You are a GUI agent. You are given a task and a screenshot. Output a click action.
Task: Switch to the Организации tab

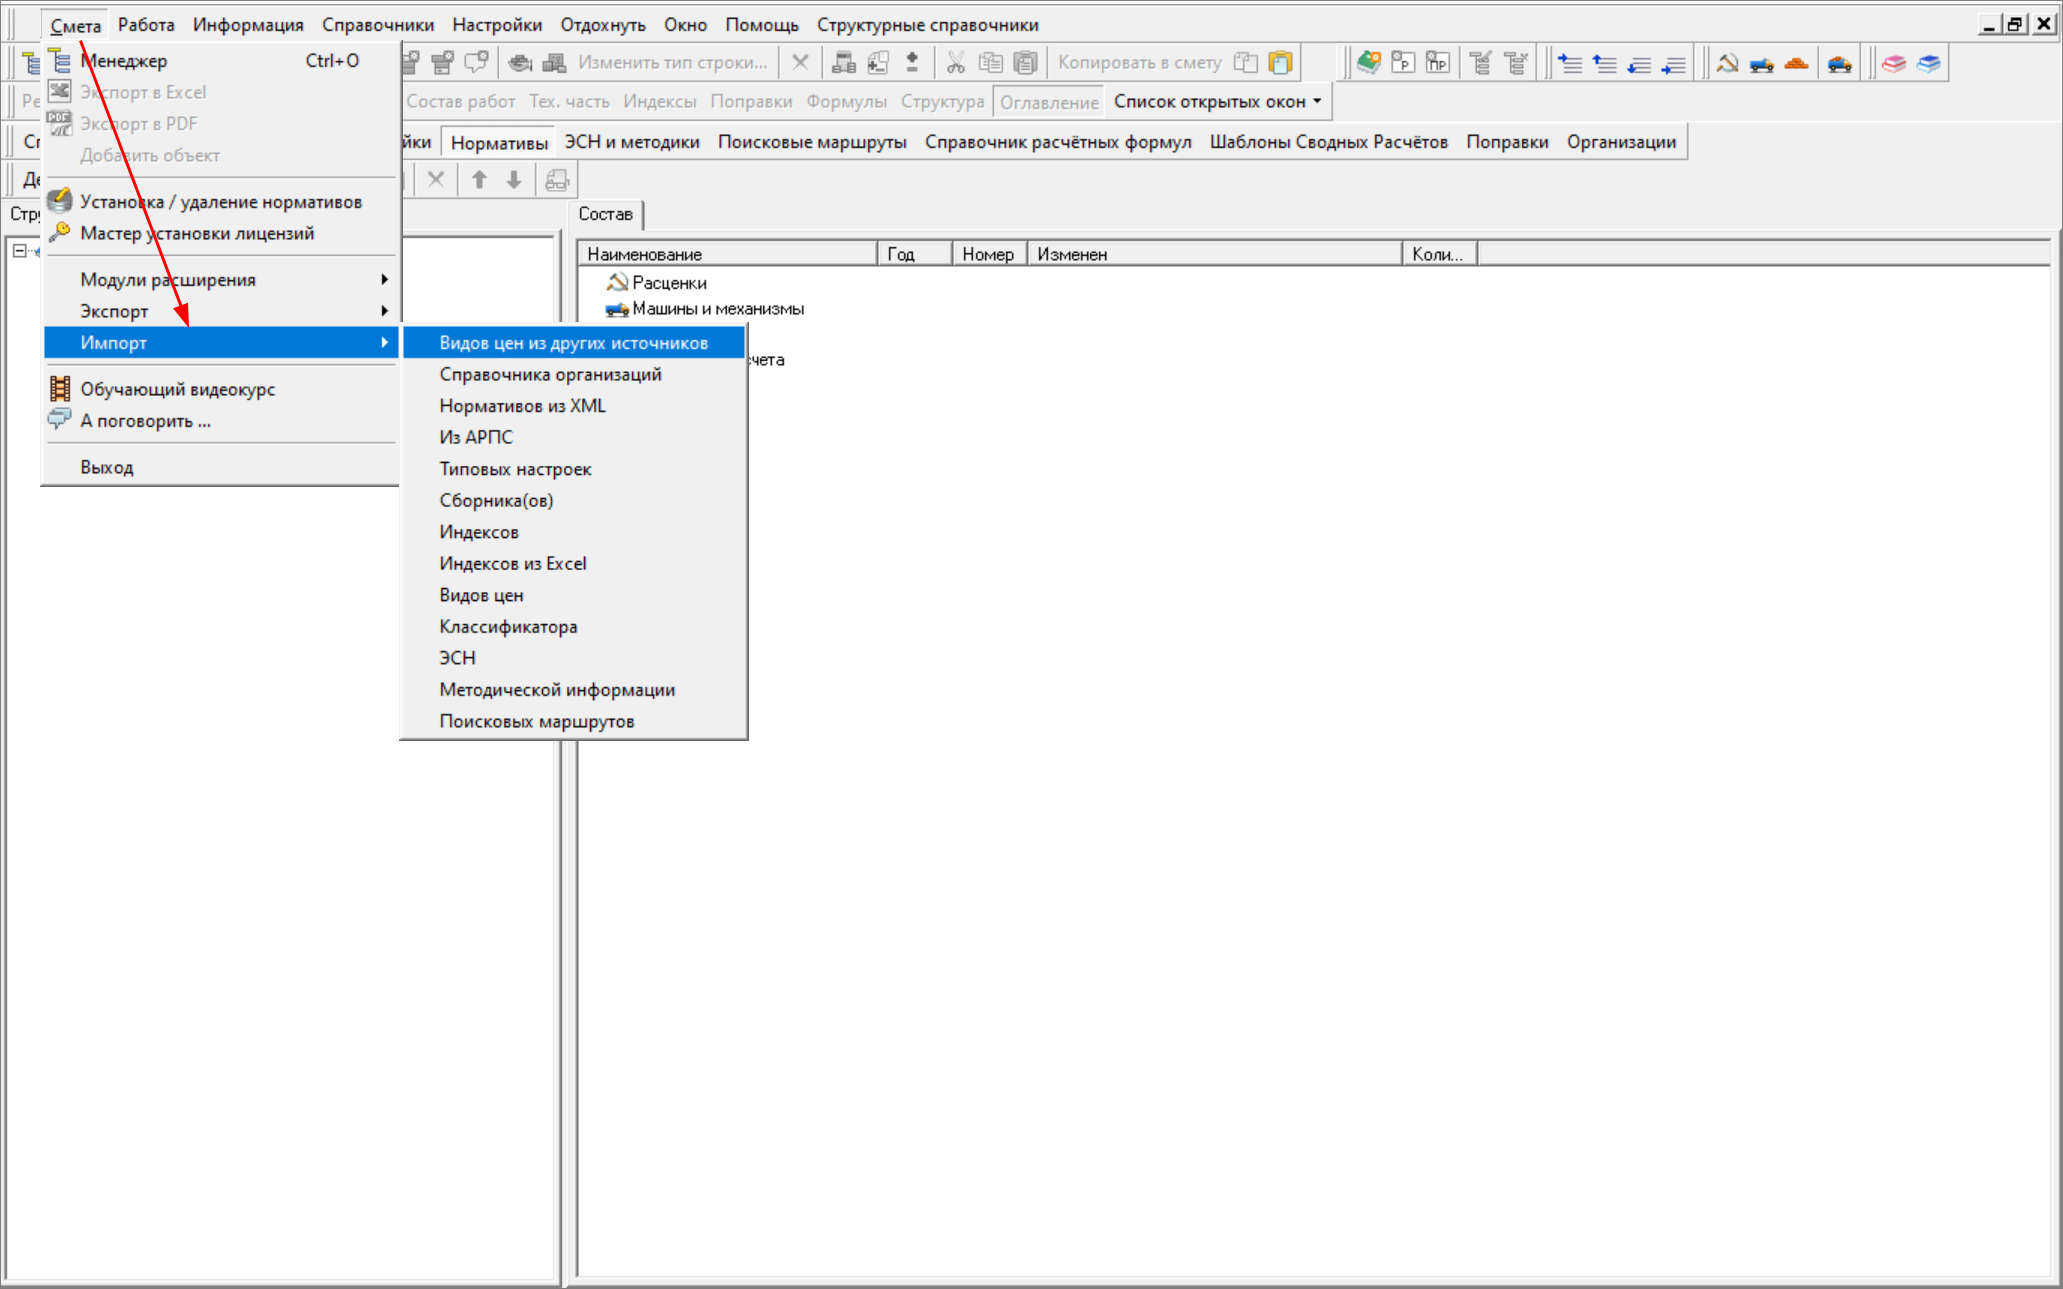pos(1621,142)
